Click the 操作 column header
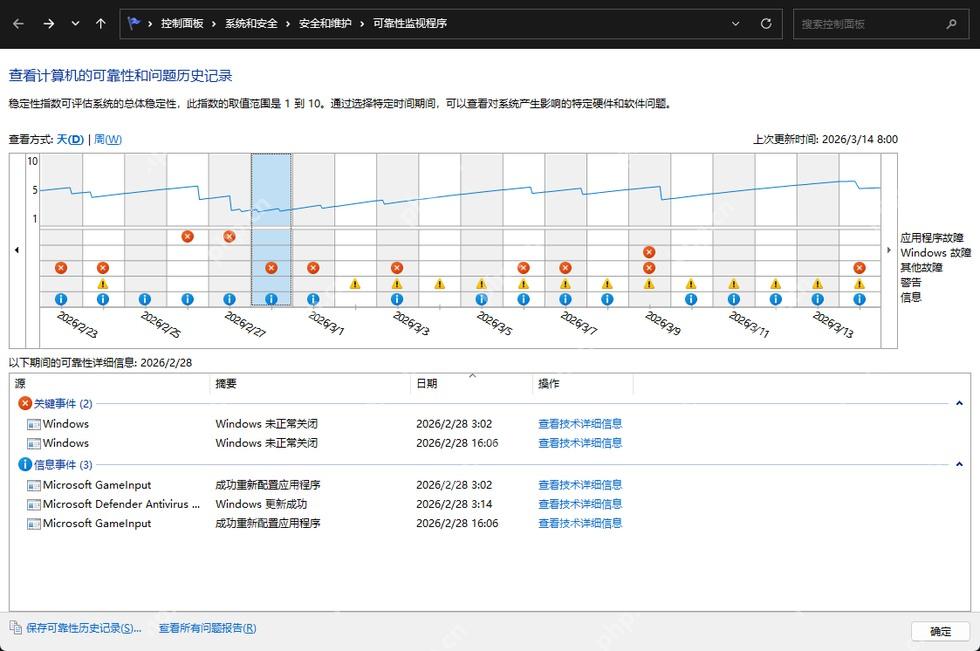Viewport: 980px width, 651px height. pos(584,384)
